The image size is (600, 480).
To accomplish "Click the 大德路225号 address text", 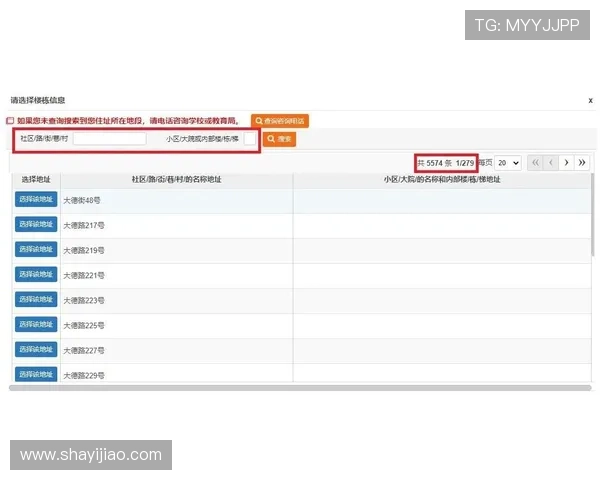I will (x=83, y=325).
